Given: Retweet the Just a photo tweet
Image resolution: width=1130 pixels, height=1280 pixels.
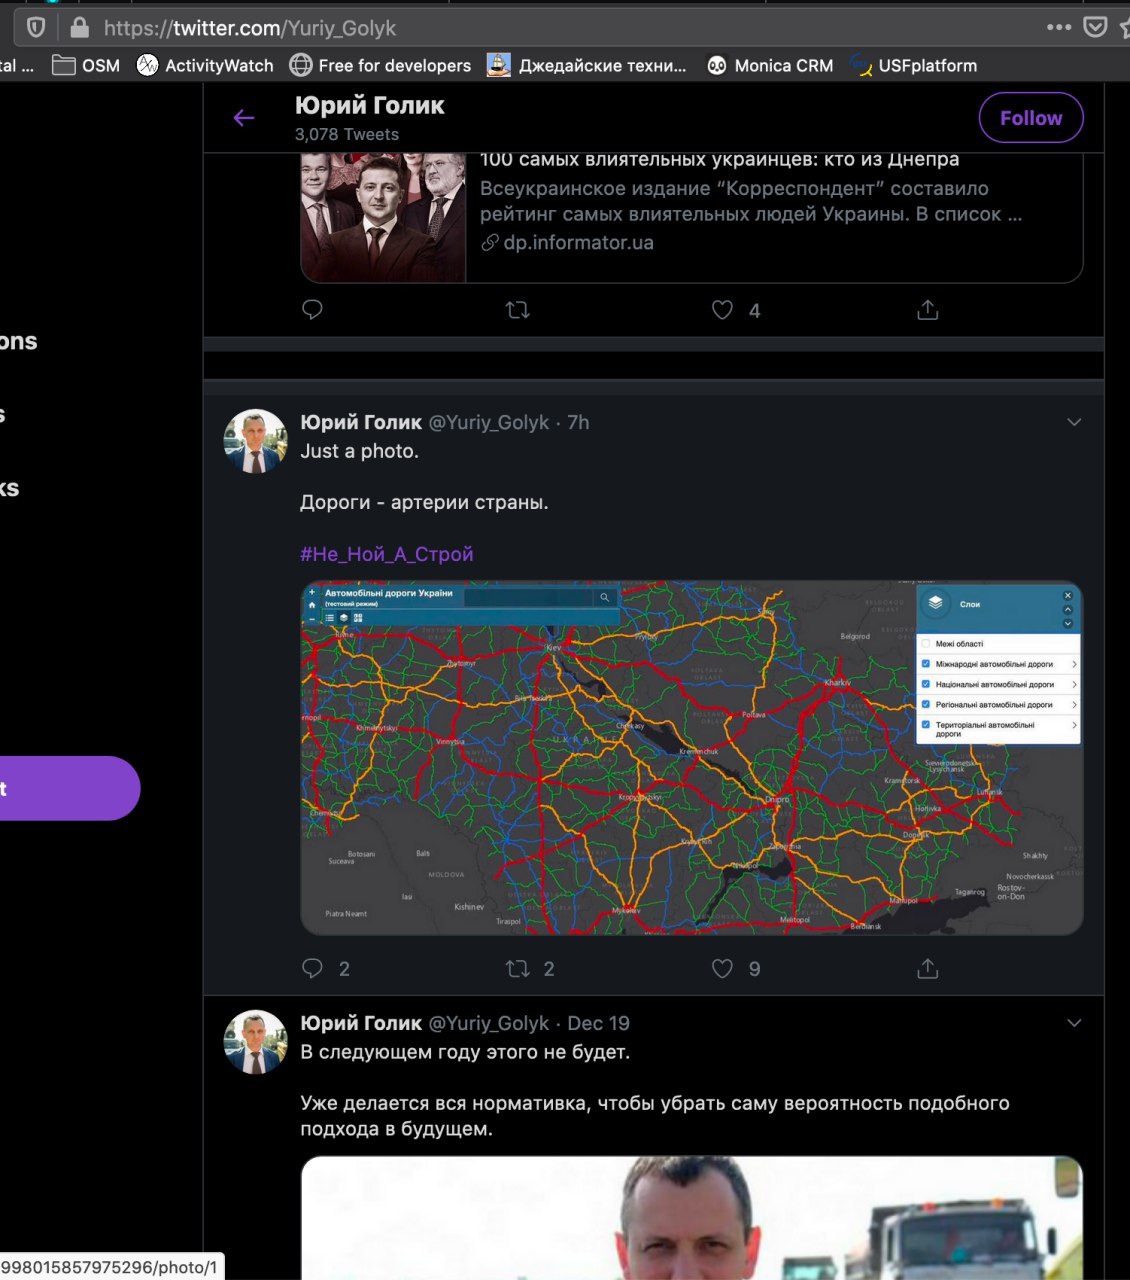Looking at the screenshot, I should (518, 968).
